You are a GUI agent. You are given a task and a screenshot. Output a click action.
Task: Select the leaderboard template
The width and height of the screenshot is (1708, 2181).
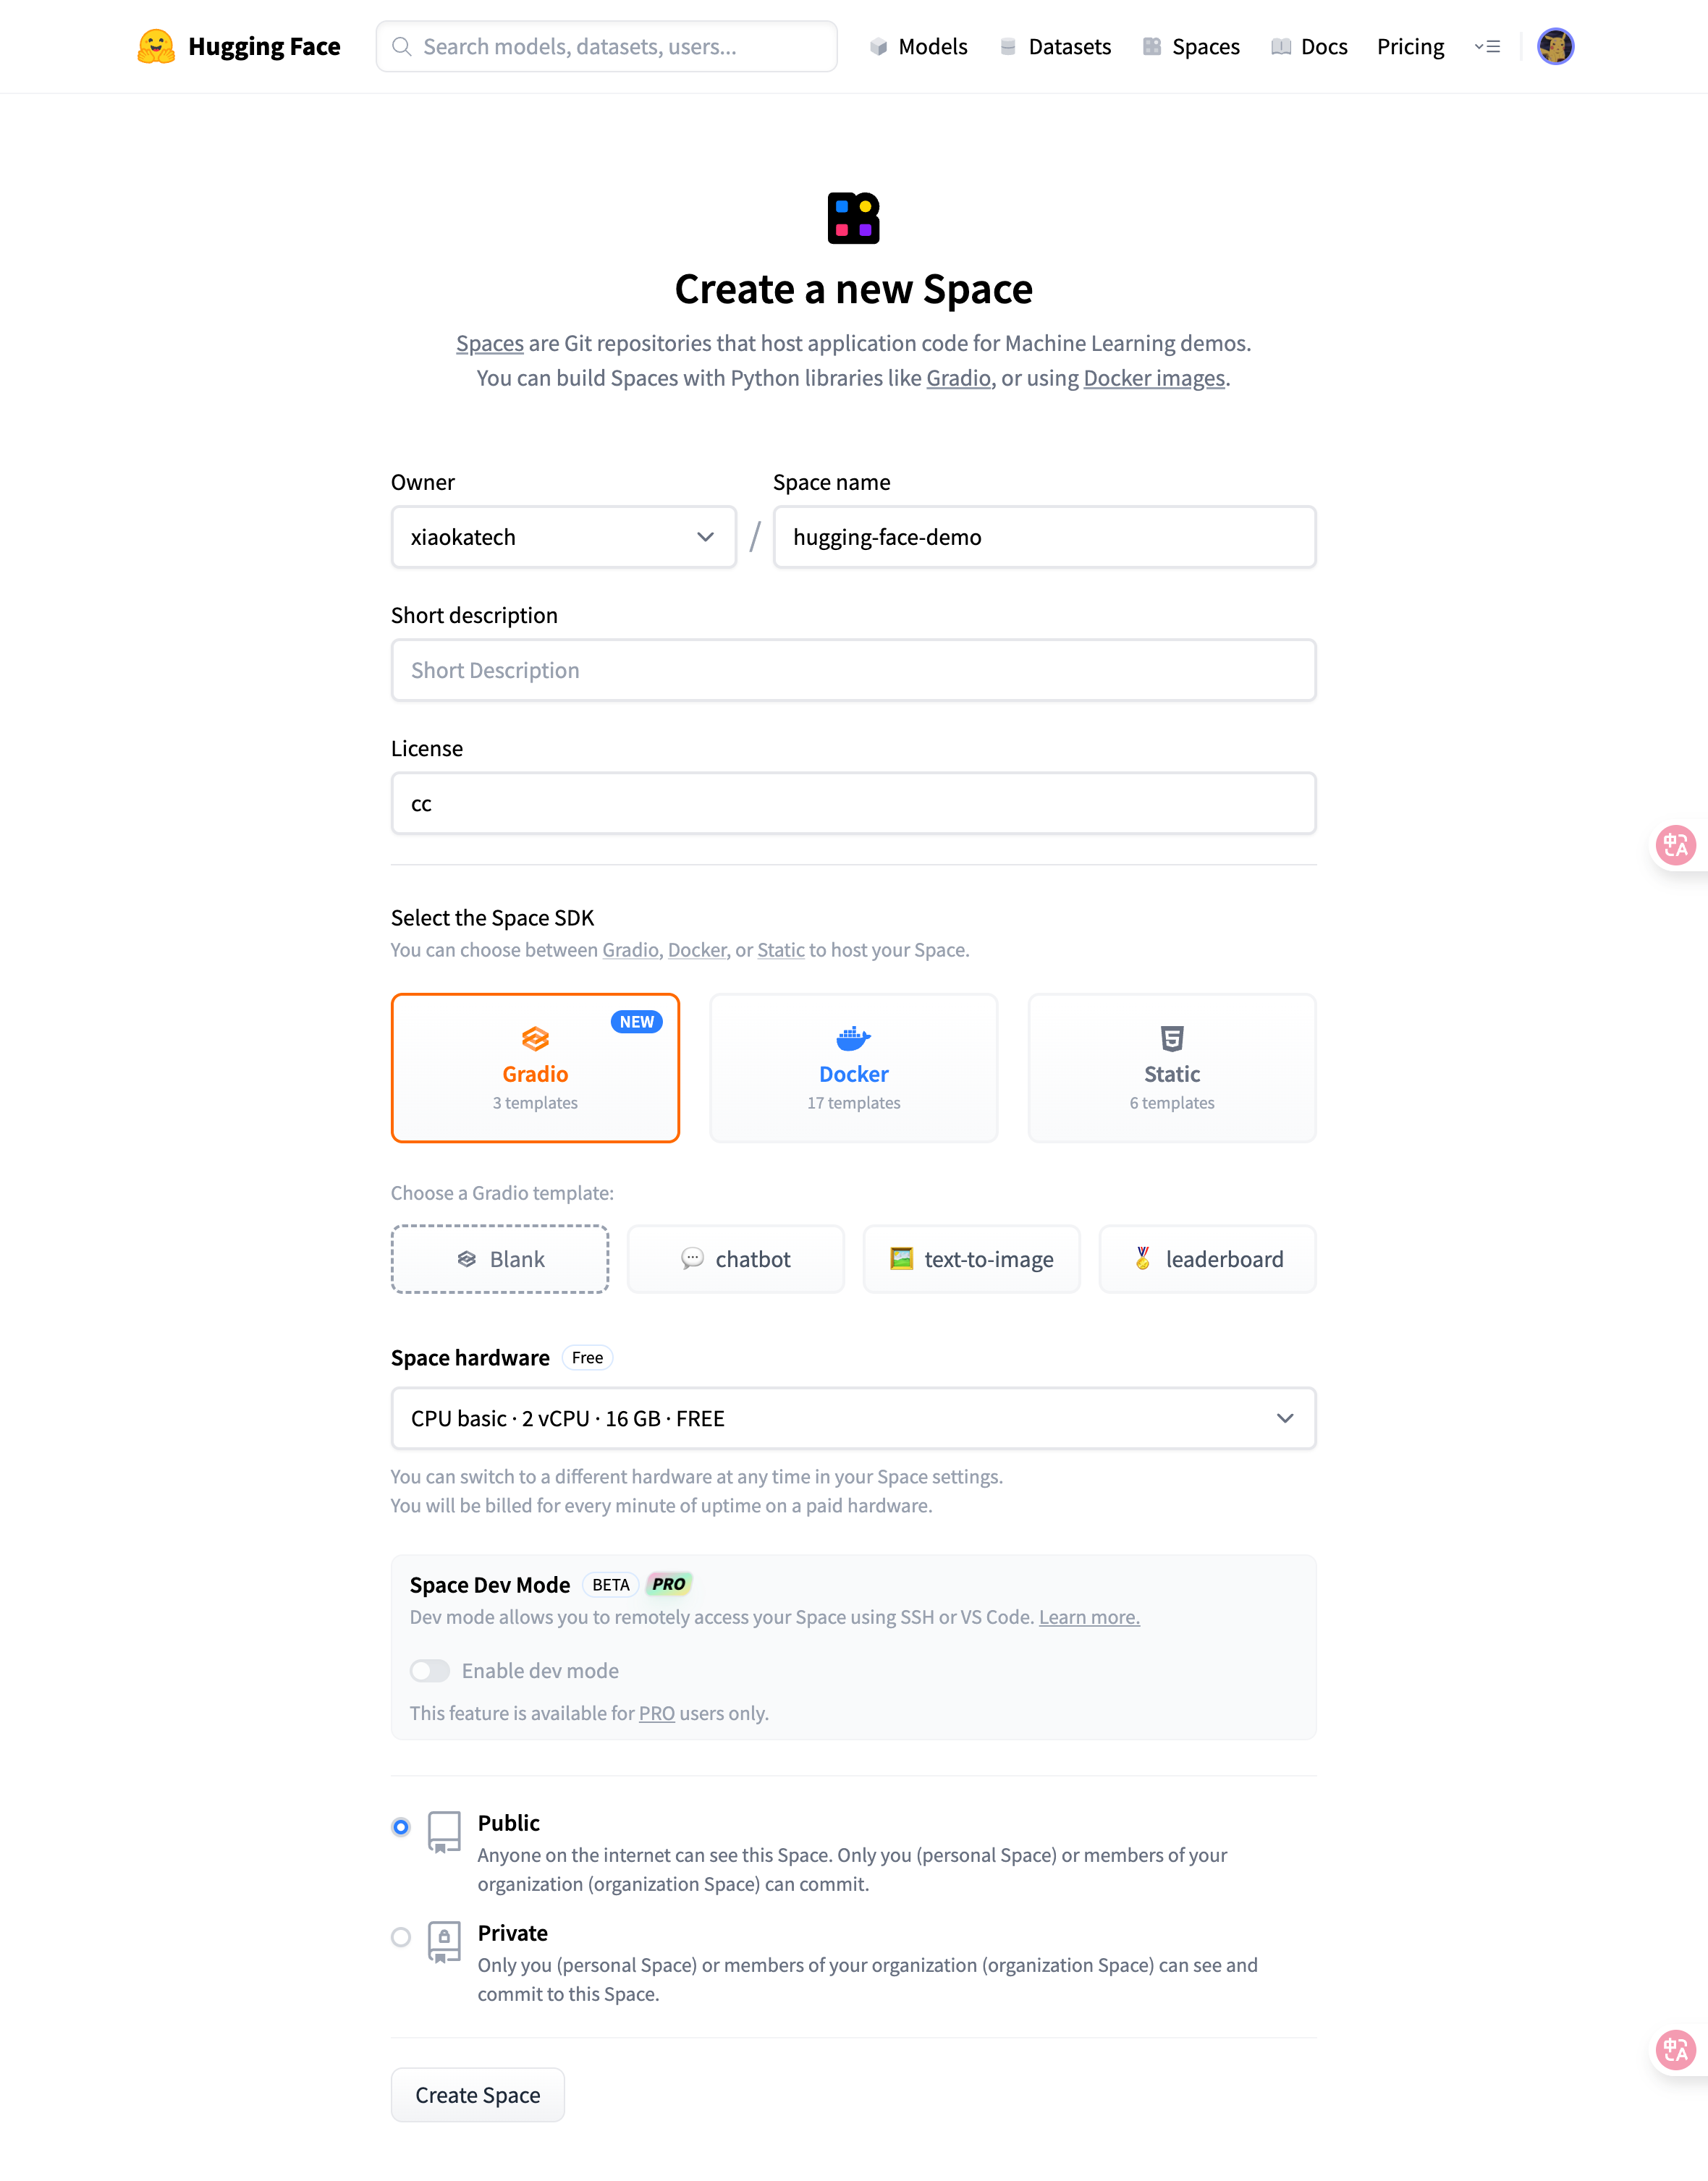pos(1208,1259)
